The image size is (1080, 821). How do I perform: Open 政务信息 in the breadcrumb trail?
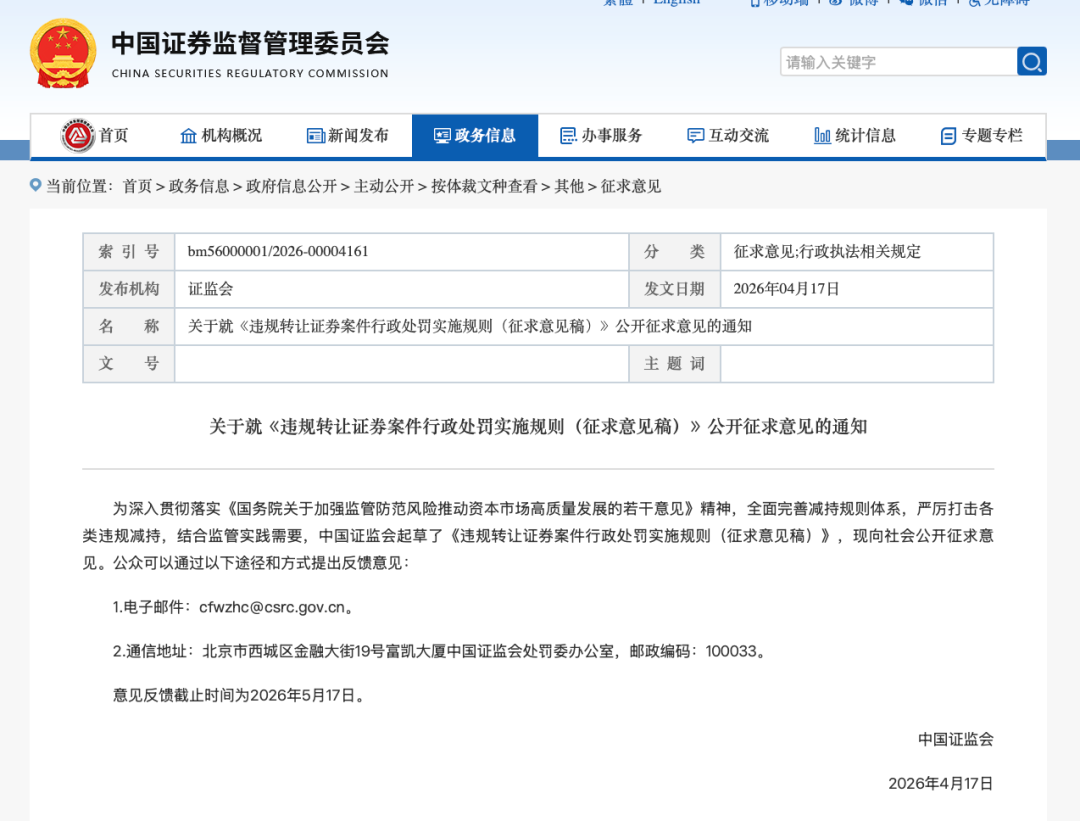click(x=199, y=186)
